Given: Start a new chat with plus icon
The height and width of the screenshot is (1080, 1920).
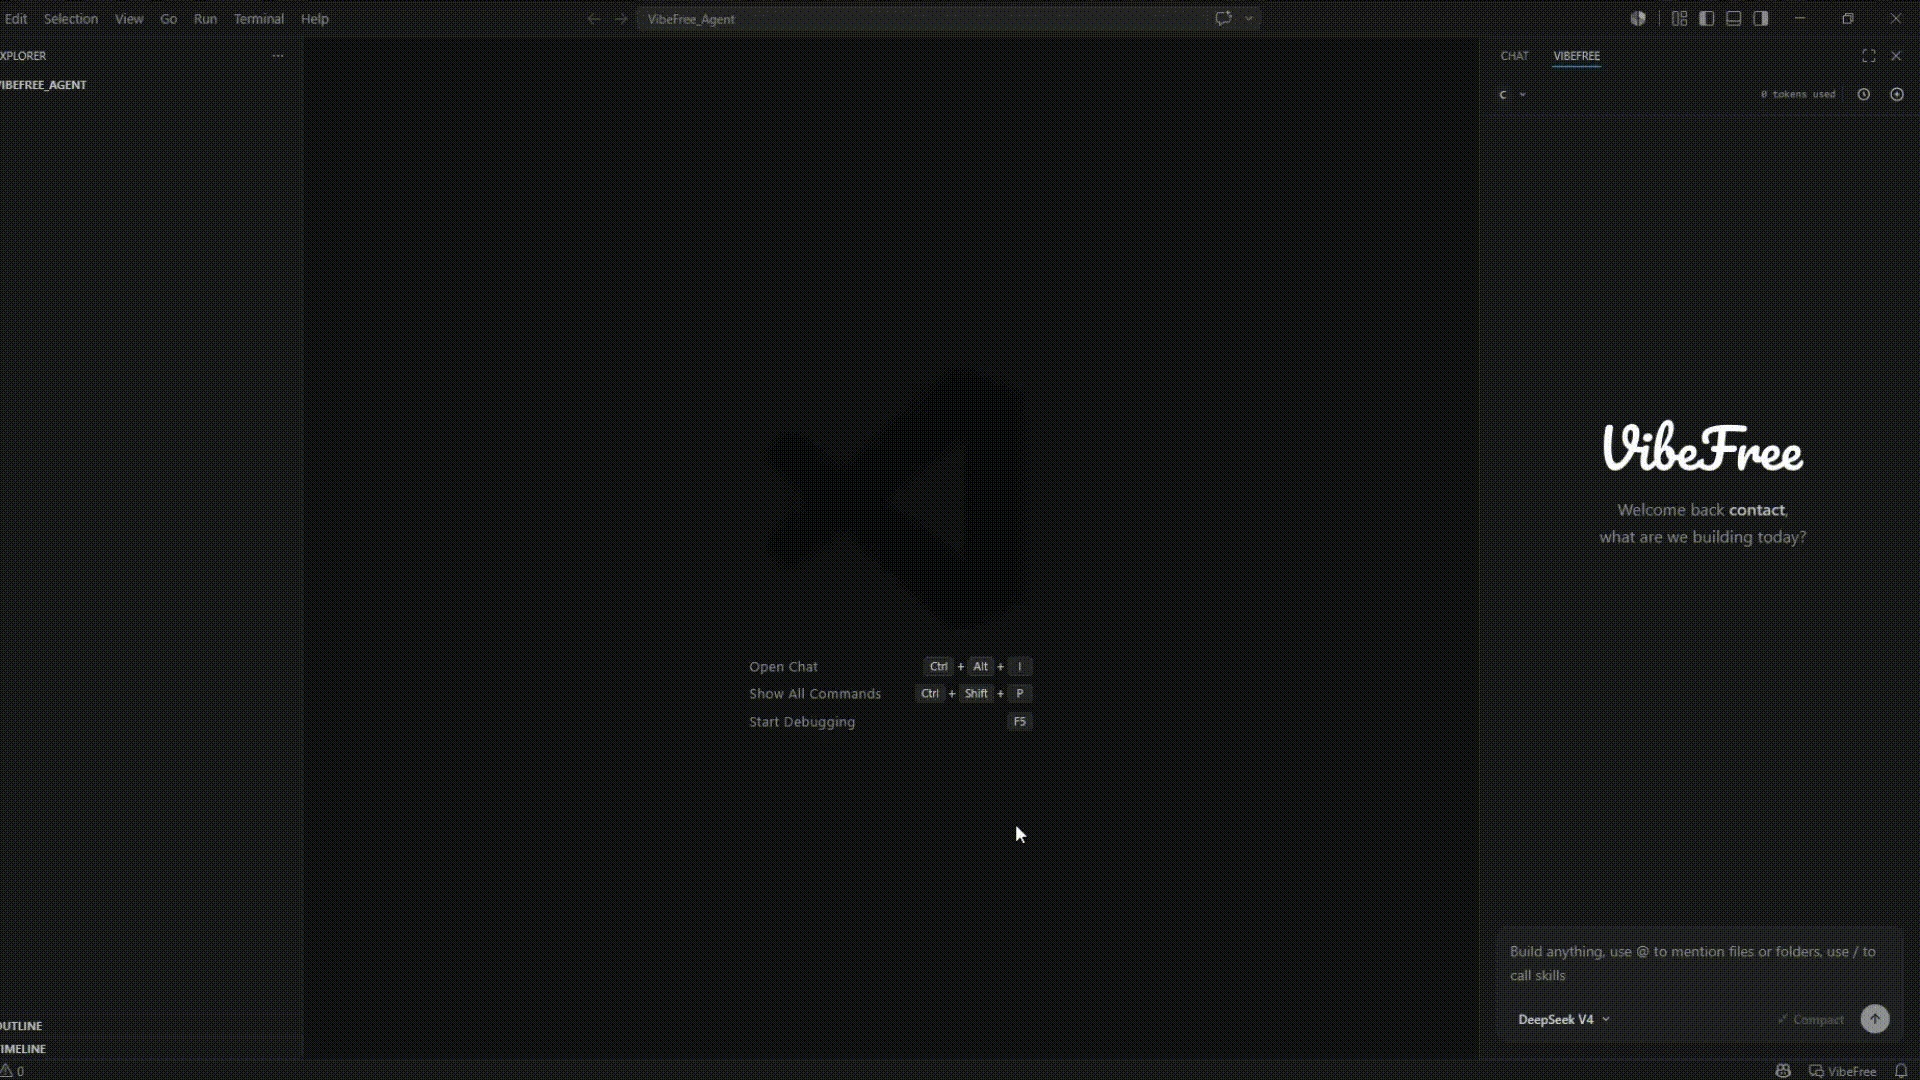Looking at the screenshot, I should pos(1897,94).
